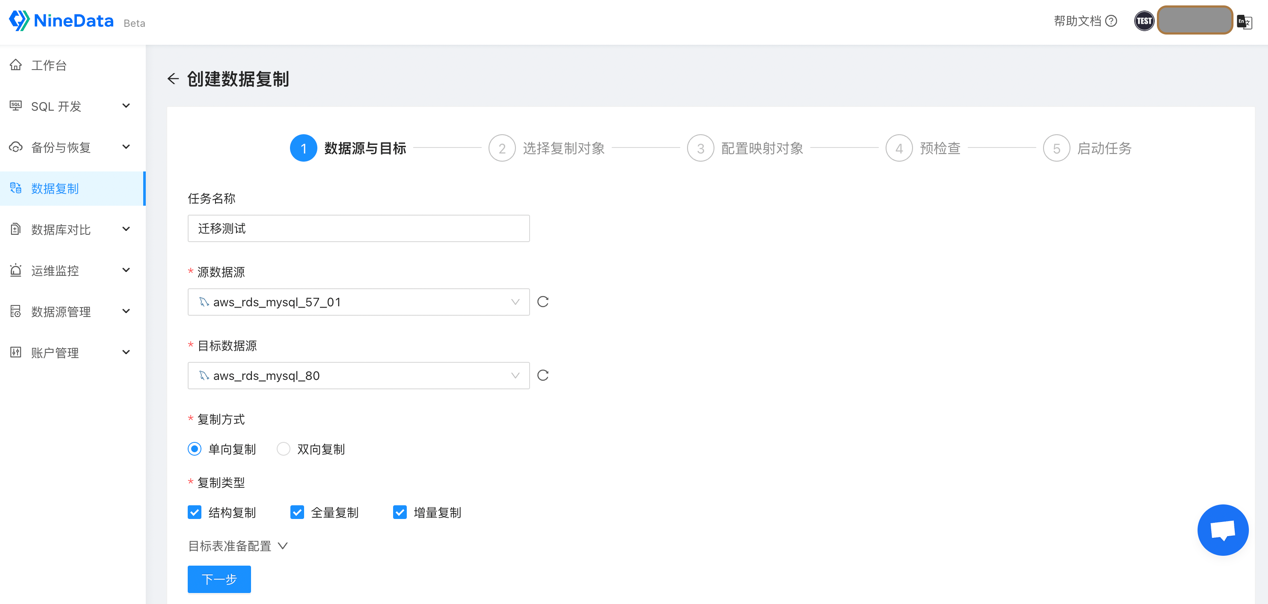Click the 运维监控 alarm icon
This screenshot has height=604, width=1268.
pos(16,270)
